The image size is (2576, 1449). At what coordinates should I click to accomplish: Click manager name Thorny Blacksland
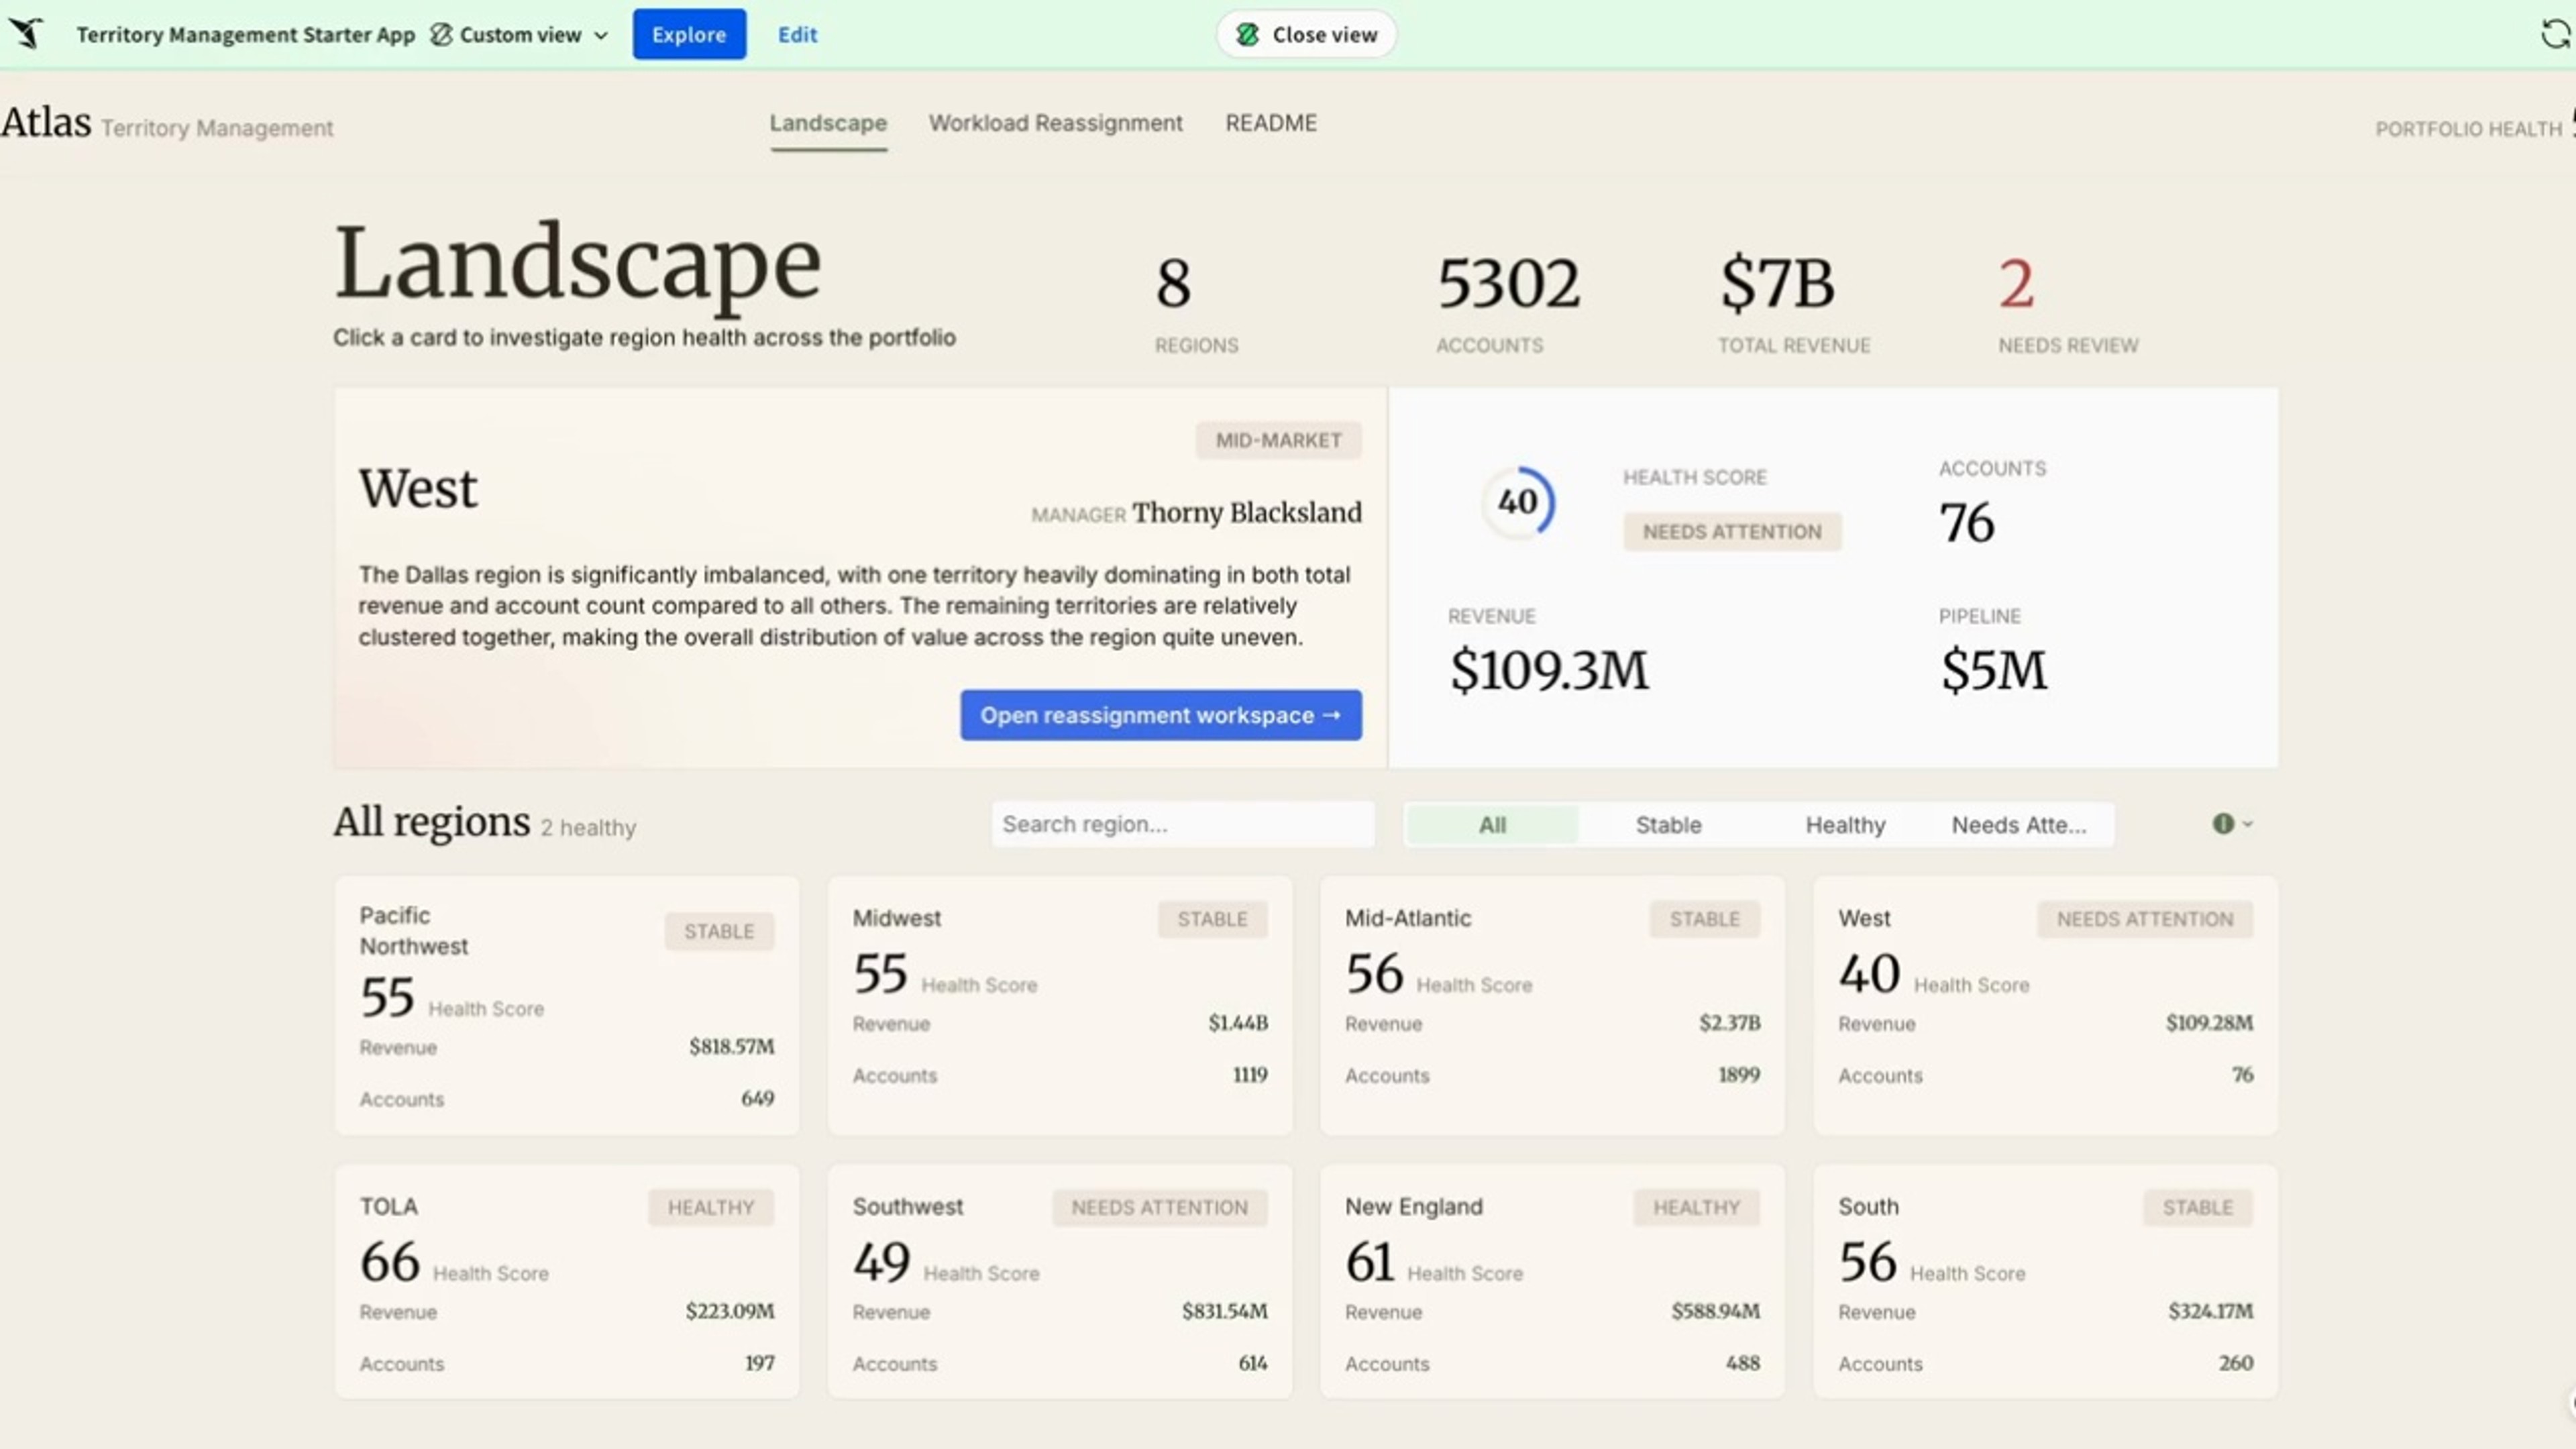pos(1247,512)
